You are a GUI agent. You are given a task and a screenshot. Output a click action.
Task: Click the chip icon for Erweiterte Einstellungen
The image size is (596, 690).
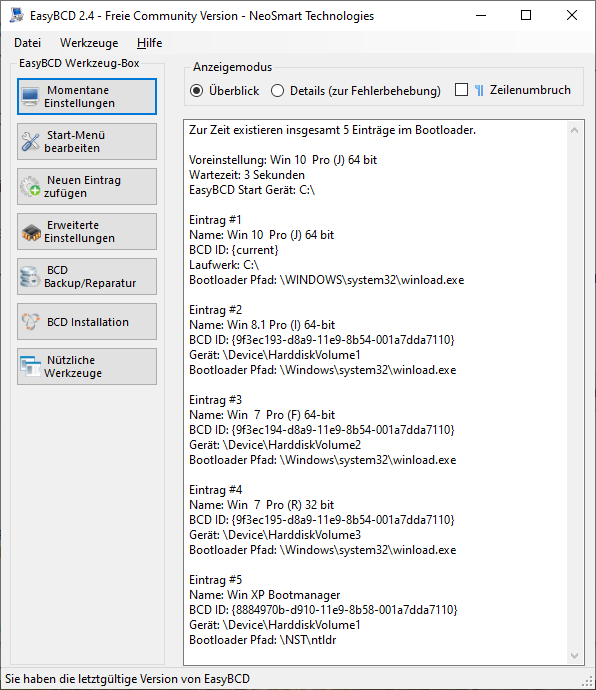pos(30,232)
